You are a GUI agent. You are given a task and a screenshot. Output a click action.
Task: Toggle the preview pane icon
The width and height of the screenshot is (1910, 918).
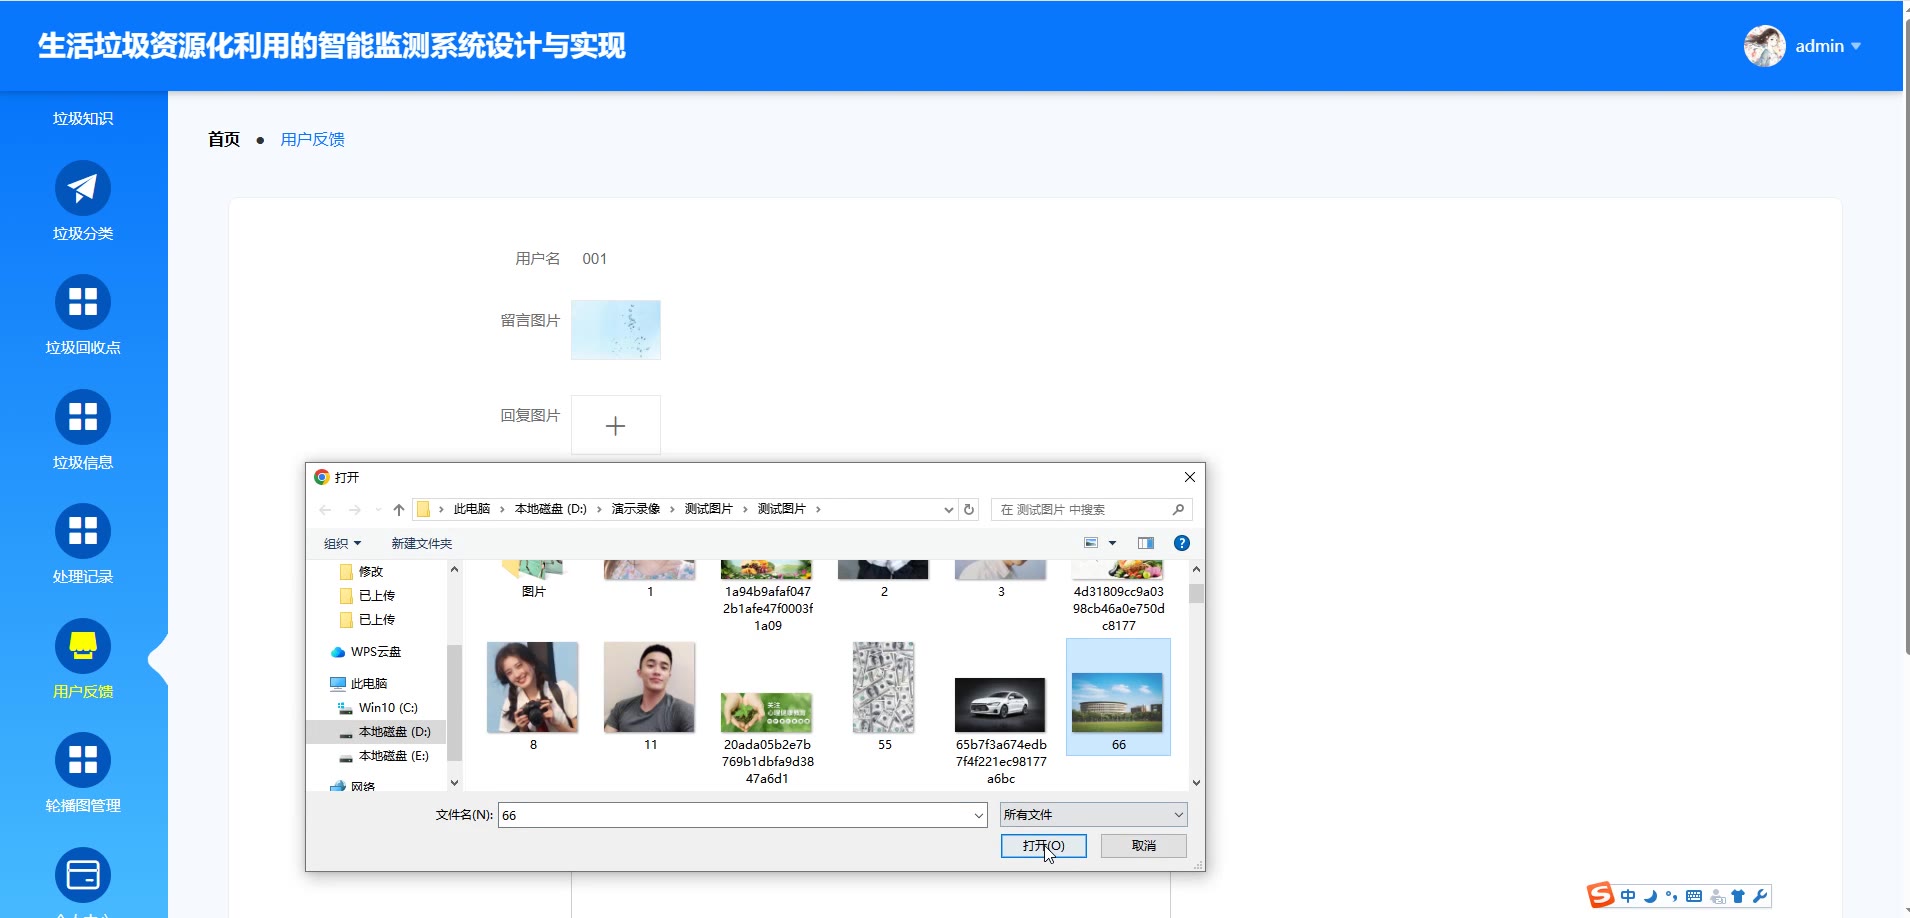click(1145, 543)
